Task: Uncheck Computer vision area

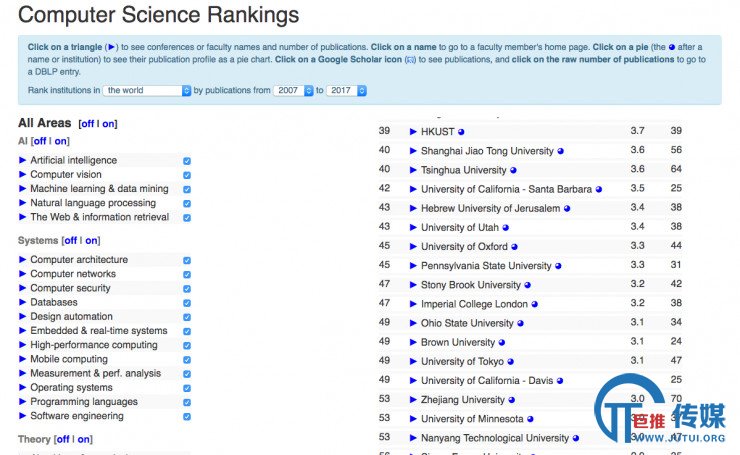Action: pos(187,175)
